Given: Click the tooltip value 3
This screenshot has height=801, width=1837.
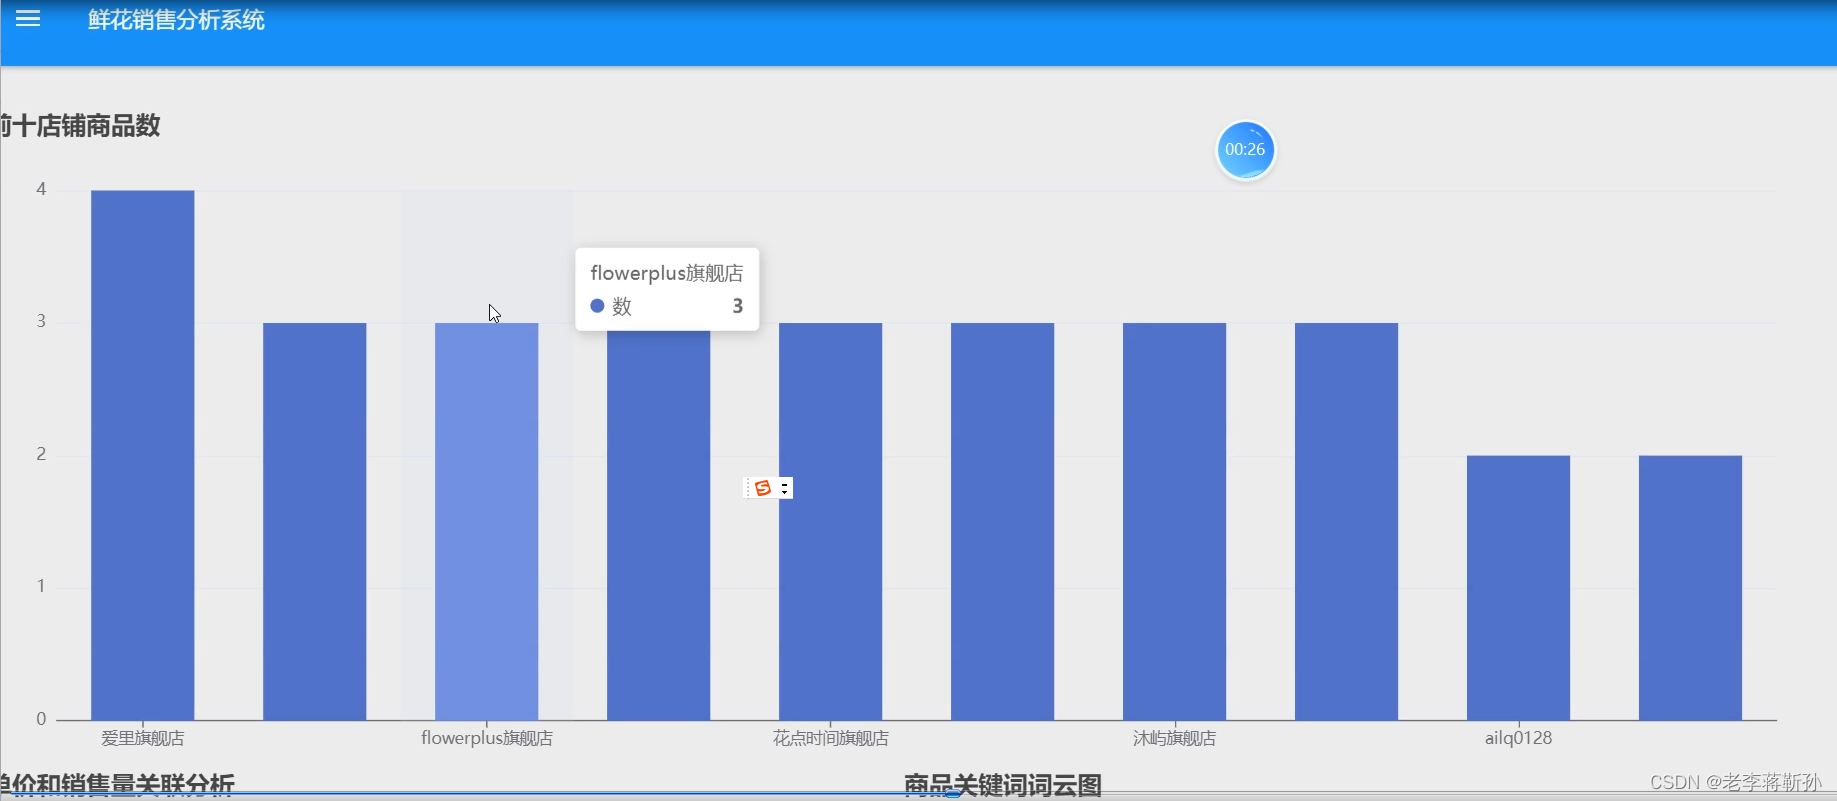Looking at the screenshot, I should pos(738,306).
